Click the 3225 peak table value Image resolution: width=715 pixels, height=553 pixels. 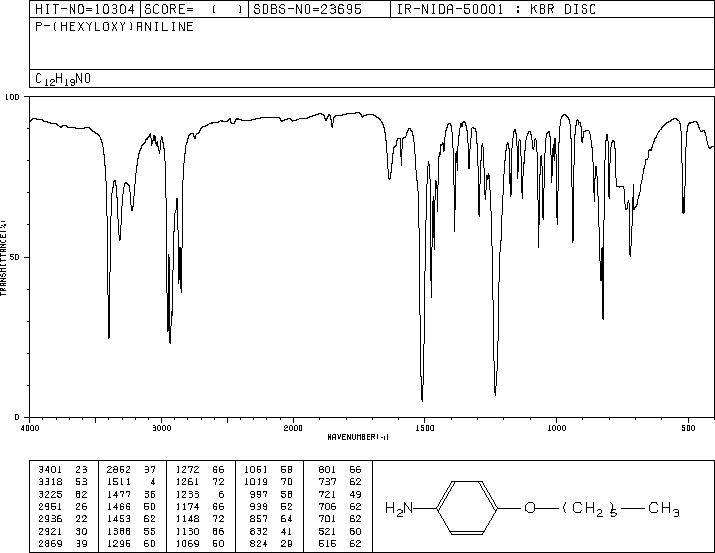pos(50,494)
